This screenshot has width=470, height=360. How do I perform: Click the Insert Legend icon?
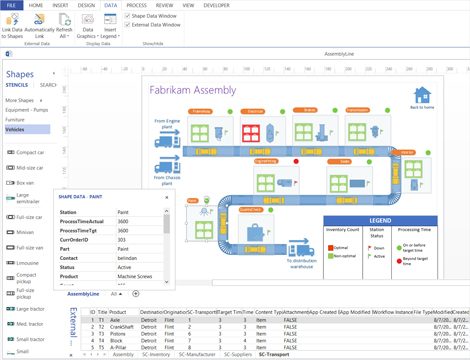110,19
